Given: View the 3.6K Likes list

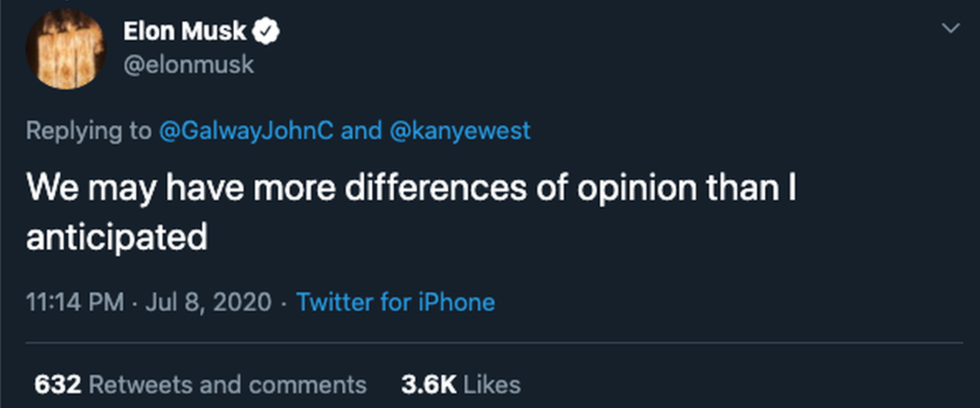Looking at the screenshot, I should (x=460, y=384).
